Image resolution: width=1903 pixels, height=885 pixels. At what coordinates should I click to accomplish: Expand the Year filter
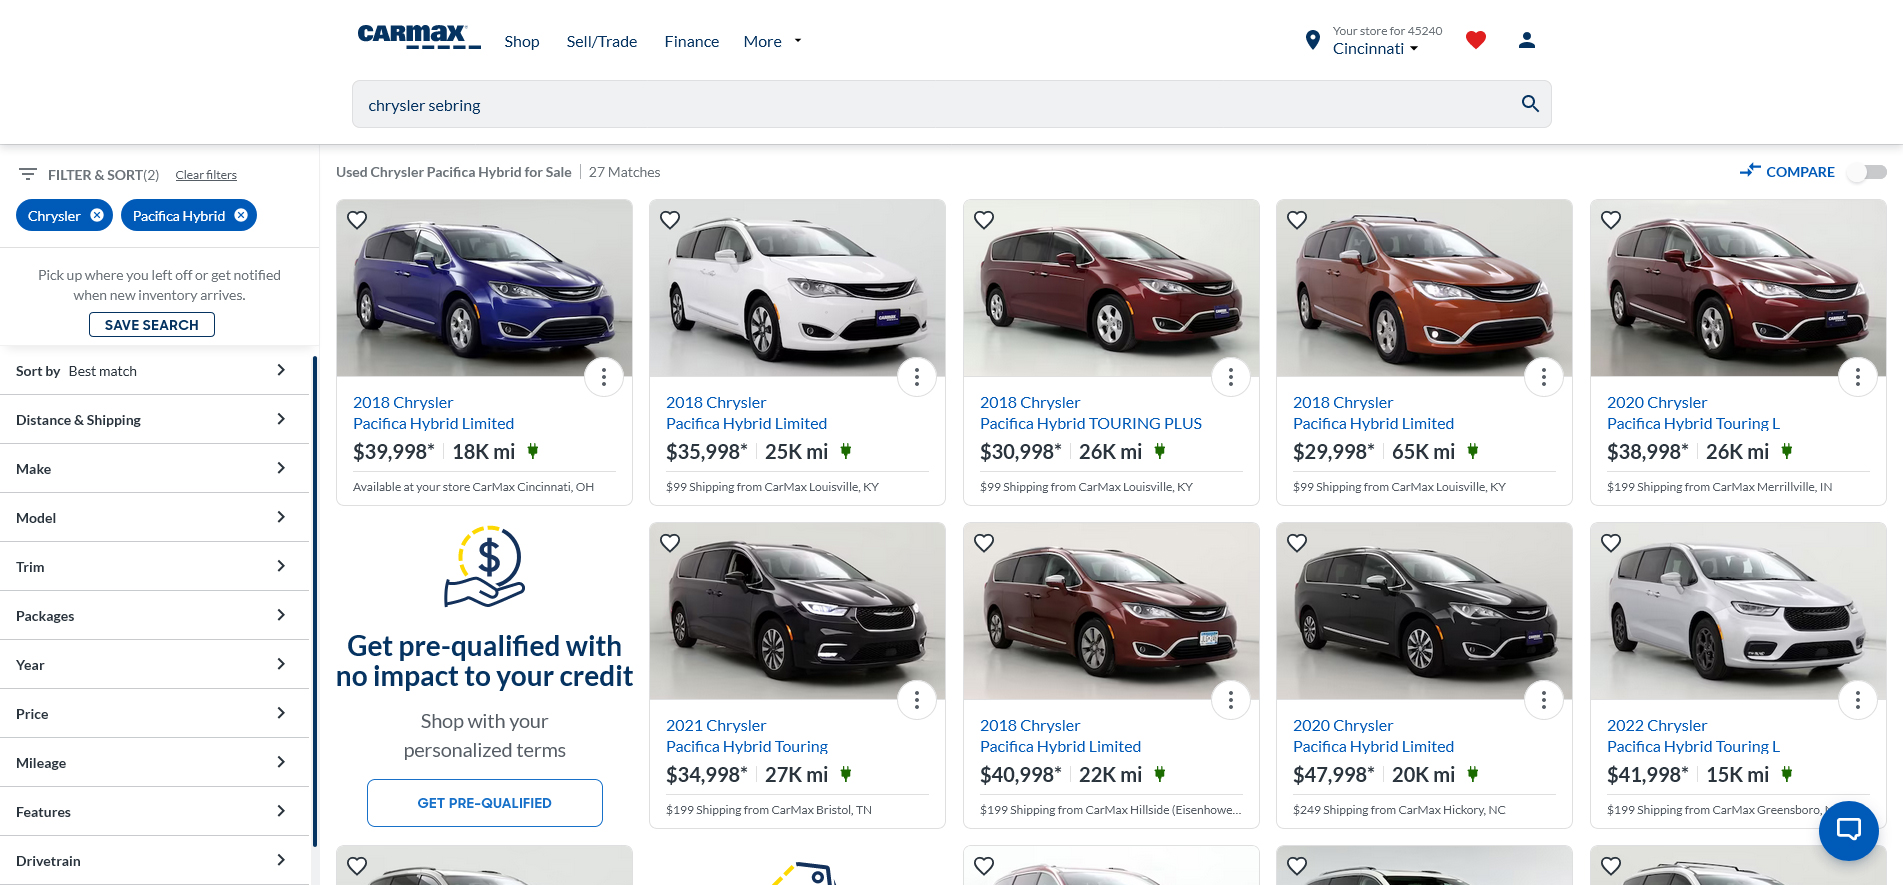[152, 665]
